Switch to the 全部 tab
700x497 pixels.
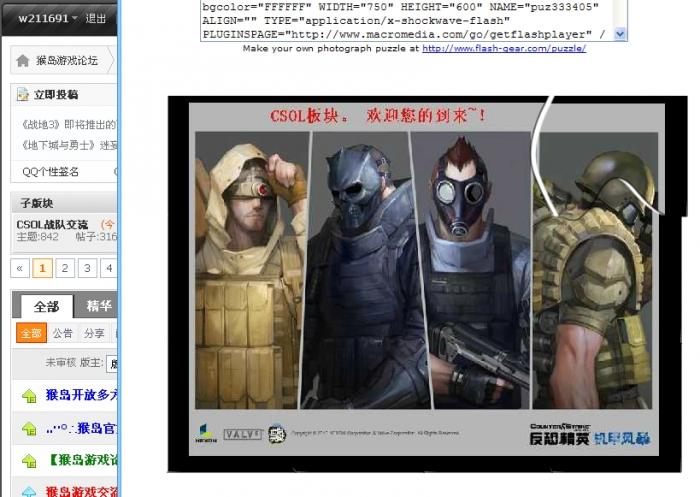click(46, 306)
